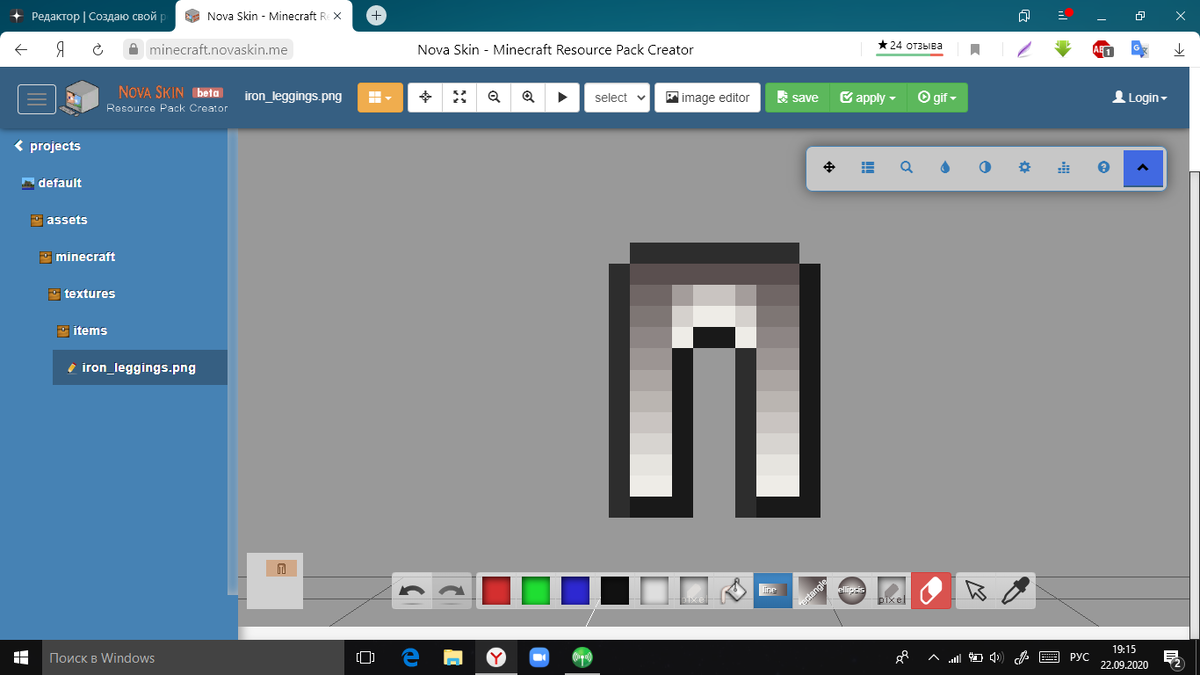Pick the blue color swatch
This screenshot has width=1200, height=675.
575,591
